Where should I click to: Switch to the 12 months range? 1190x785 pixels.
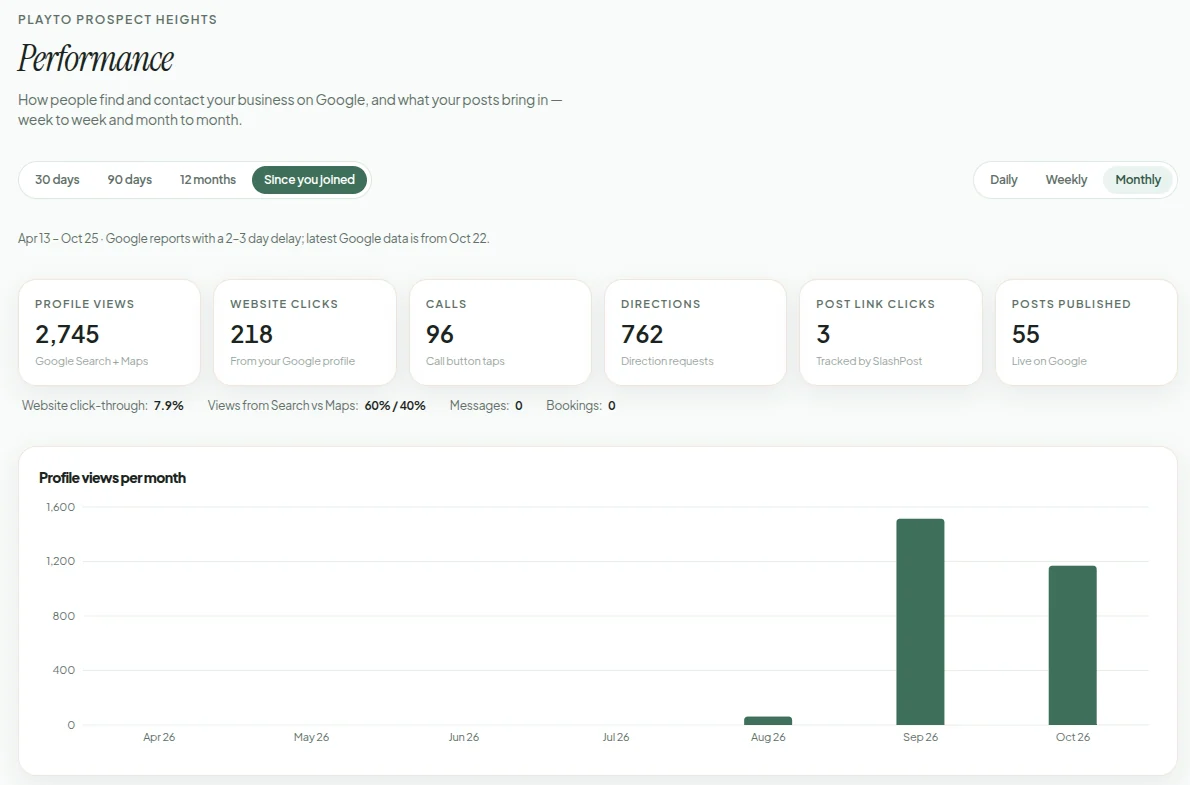pyautogui.click(x=208, y=180)
